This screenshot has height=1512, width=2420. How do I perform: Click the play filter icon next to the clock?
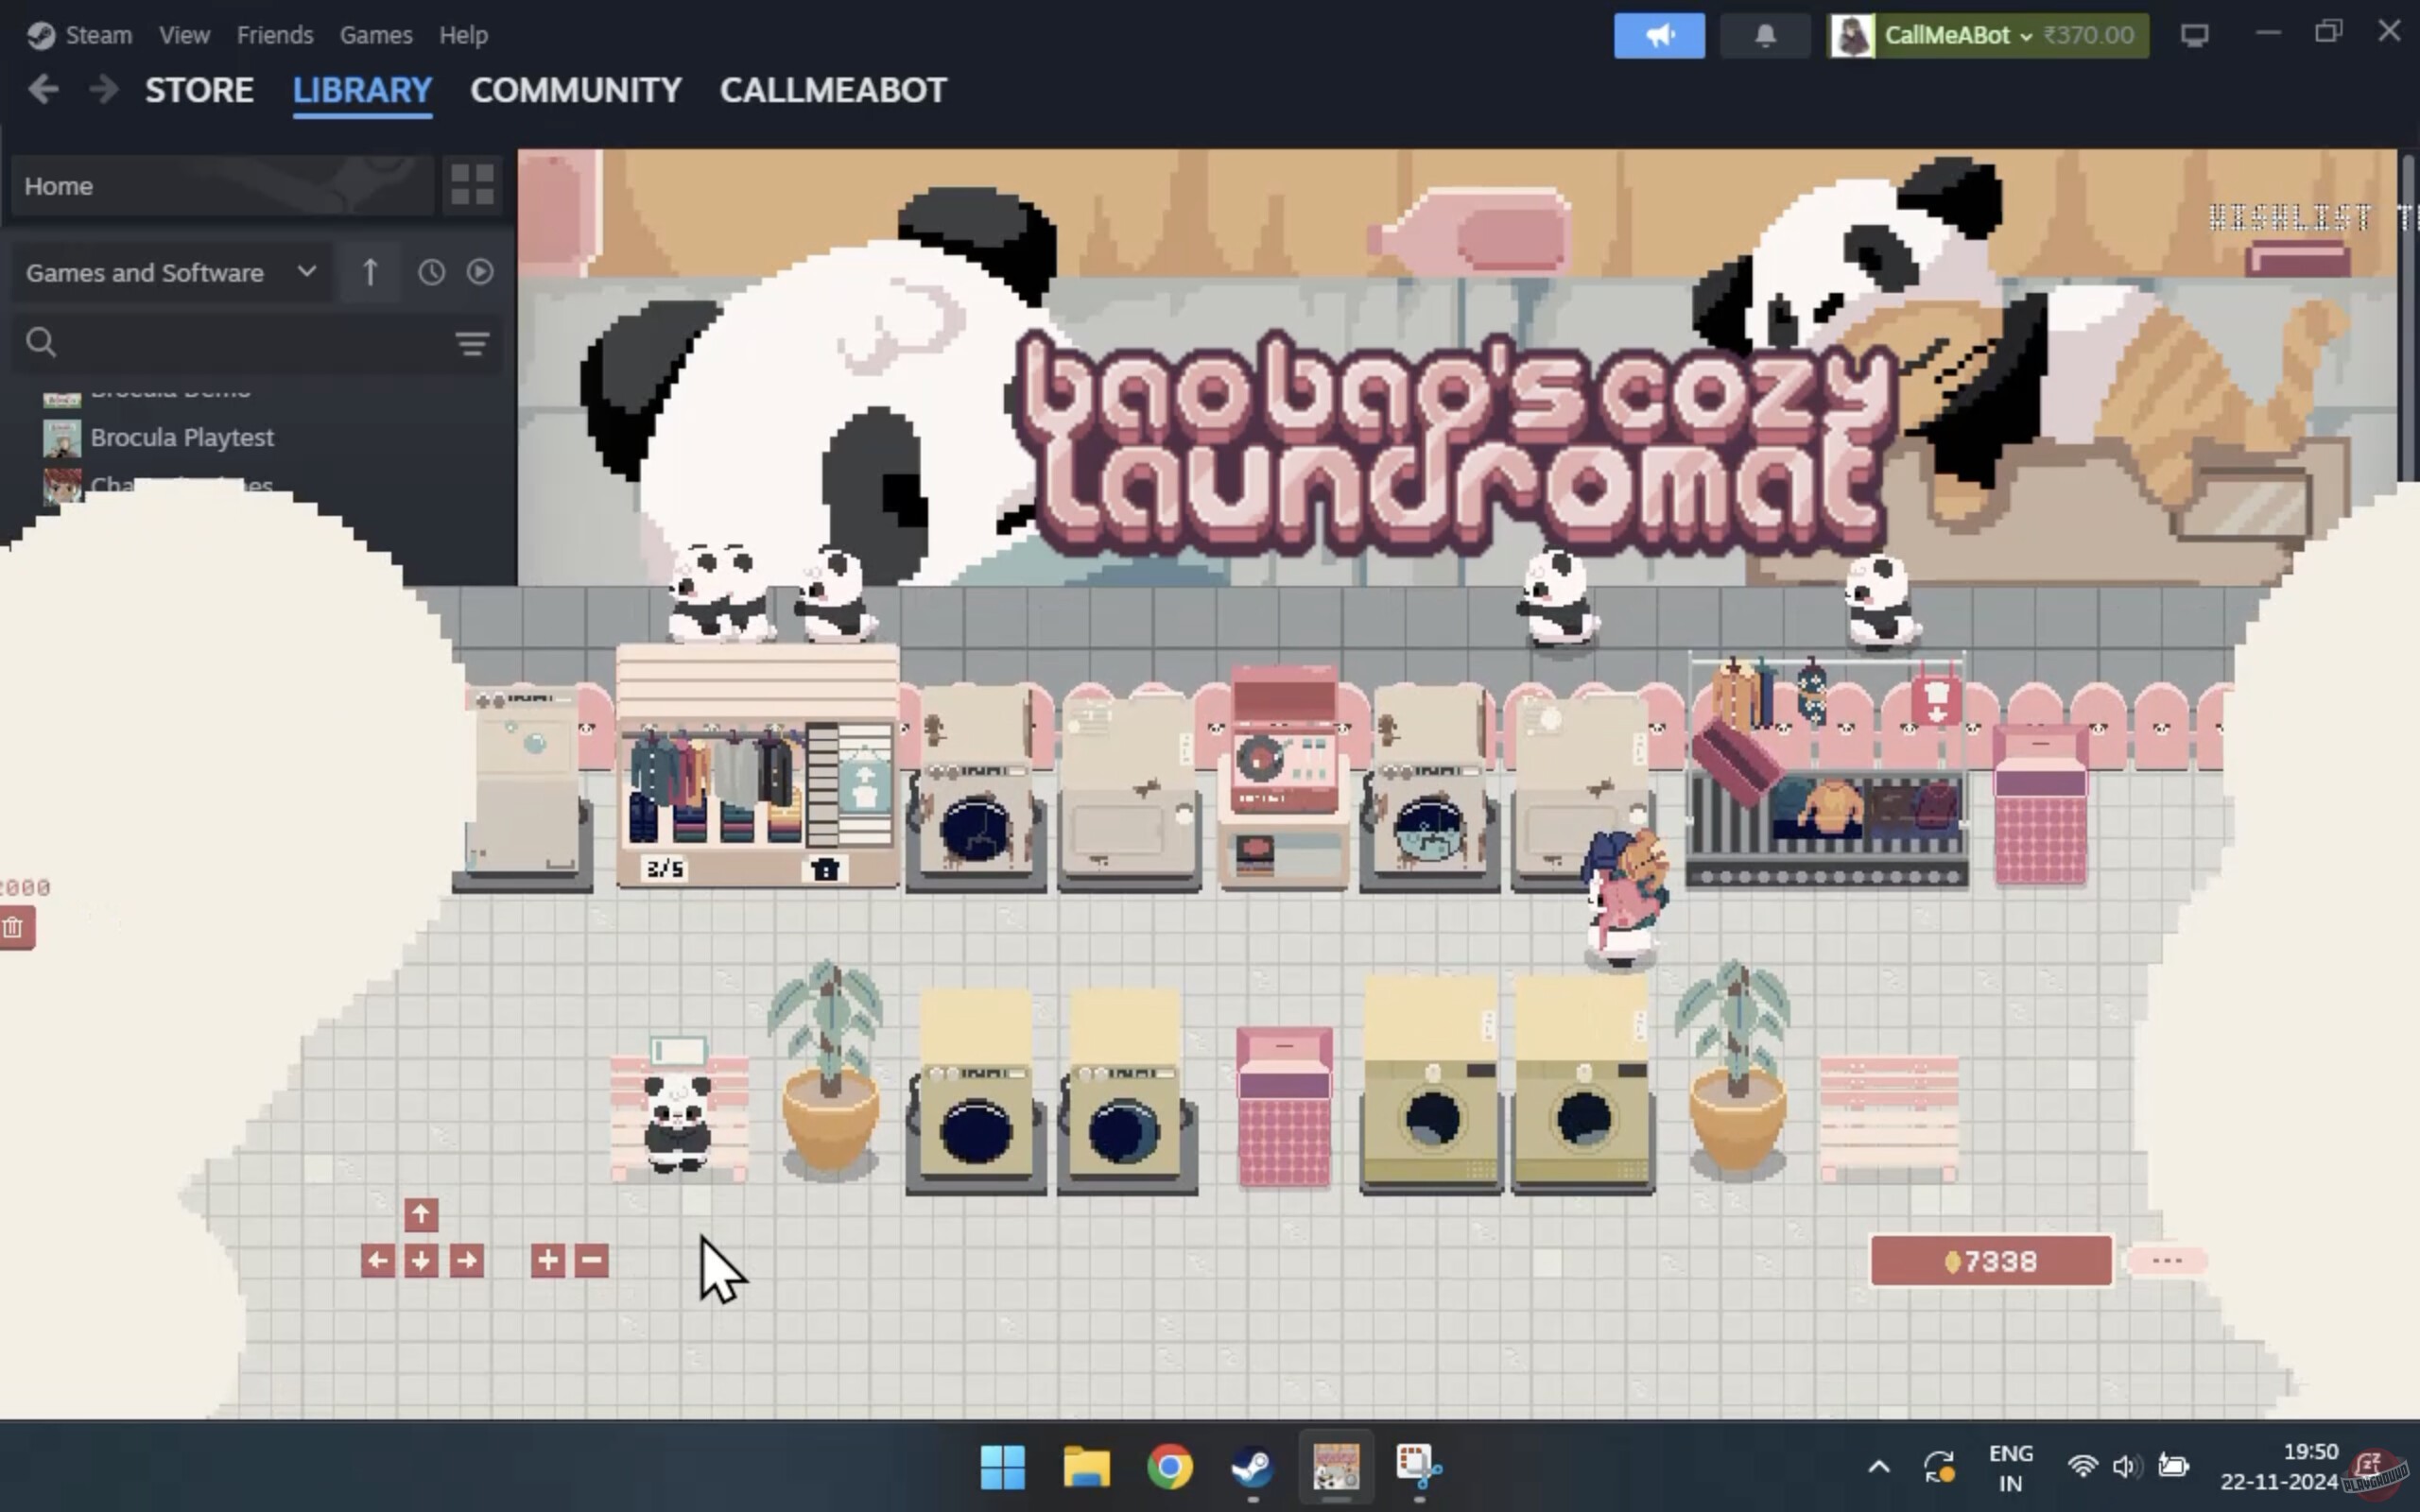coord(481,271)
